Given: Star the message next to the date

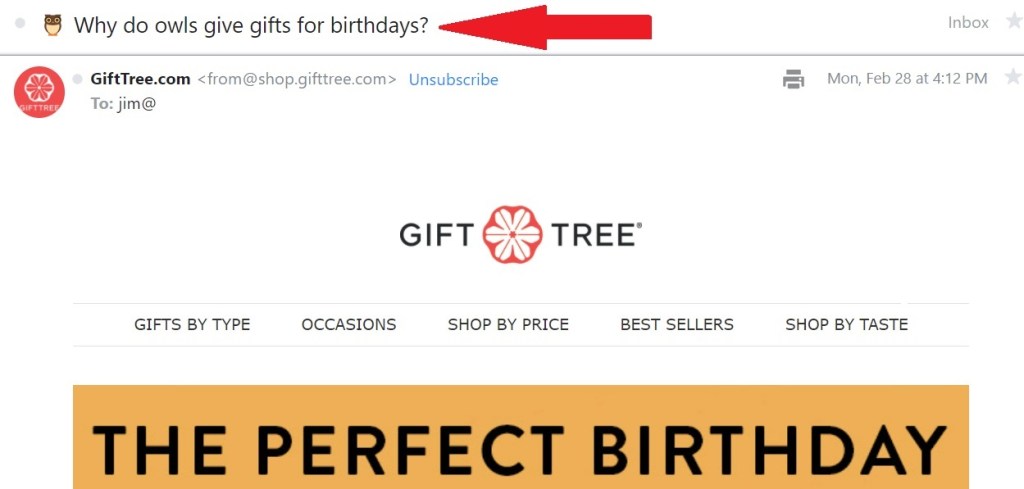Looking at the screenshot, I should click(1013, 78).
